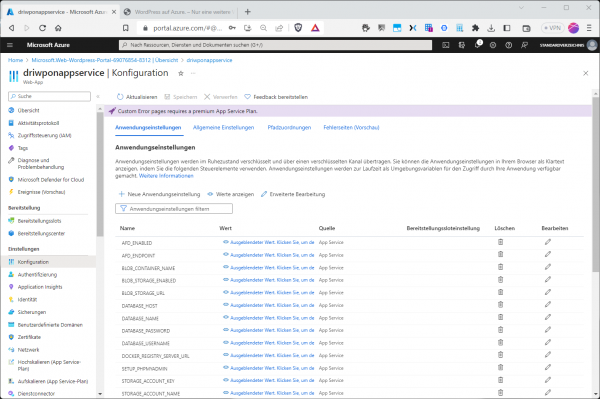
Task: Switch to Pfadzuordnungen tab
Action: (x=289, y=127)
